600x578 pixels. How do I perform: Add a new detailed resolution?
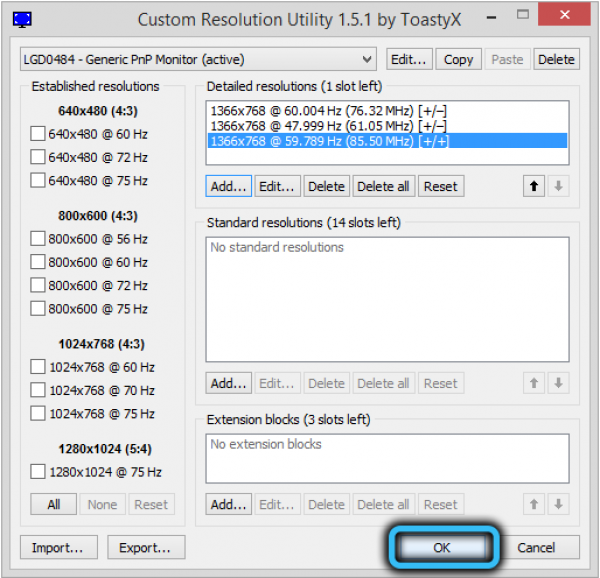point(228,186)
